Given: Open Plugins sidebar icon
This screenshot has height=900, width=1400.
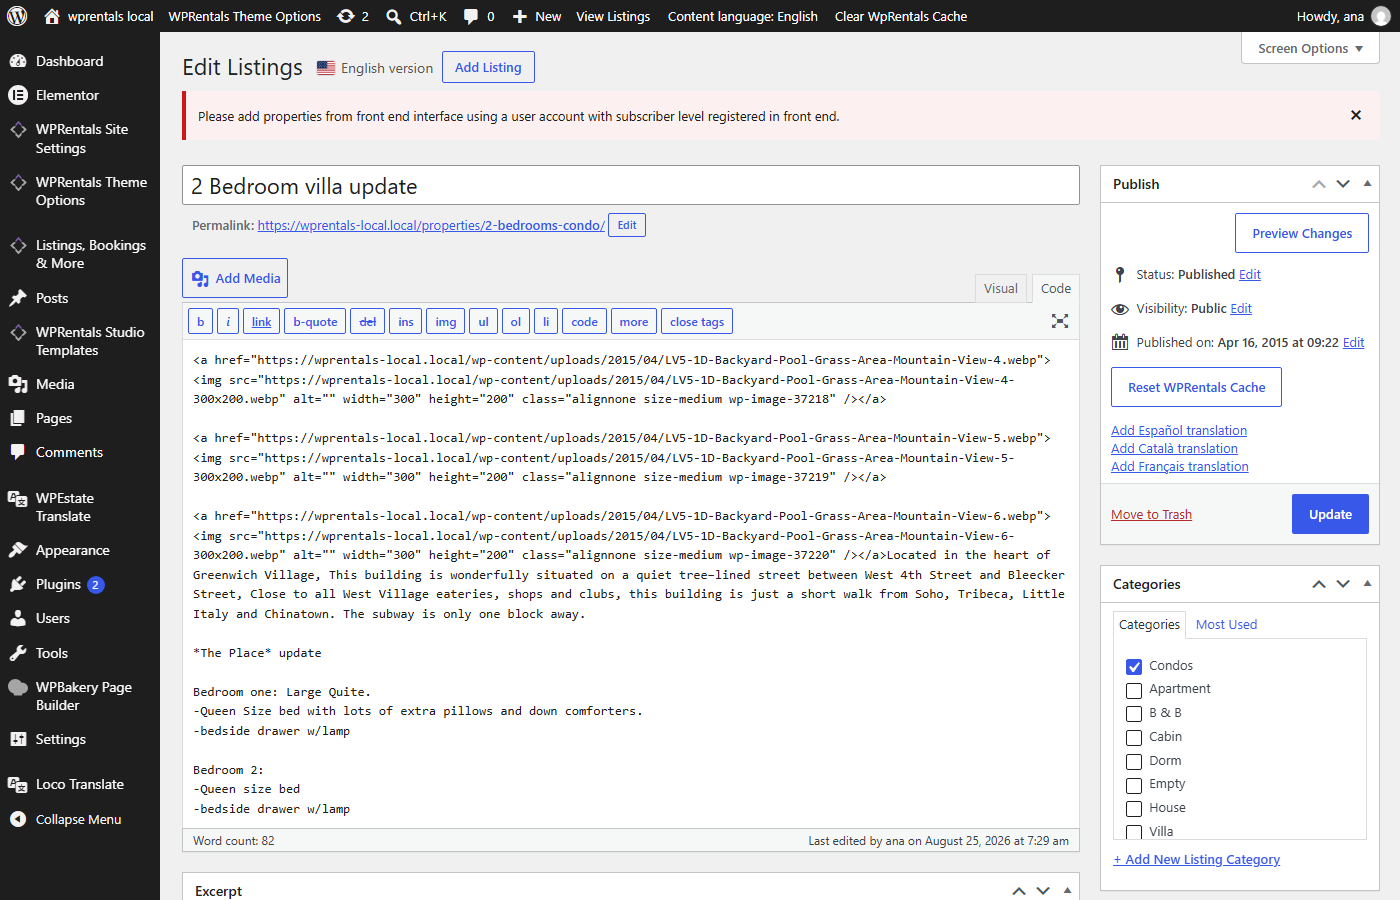Looking at the screenshot, I should pos(18,584).
